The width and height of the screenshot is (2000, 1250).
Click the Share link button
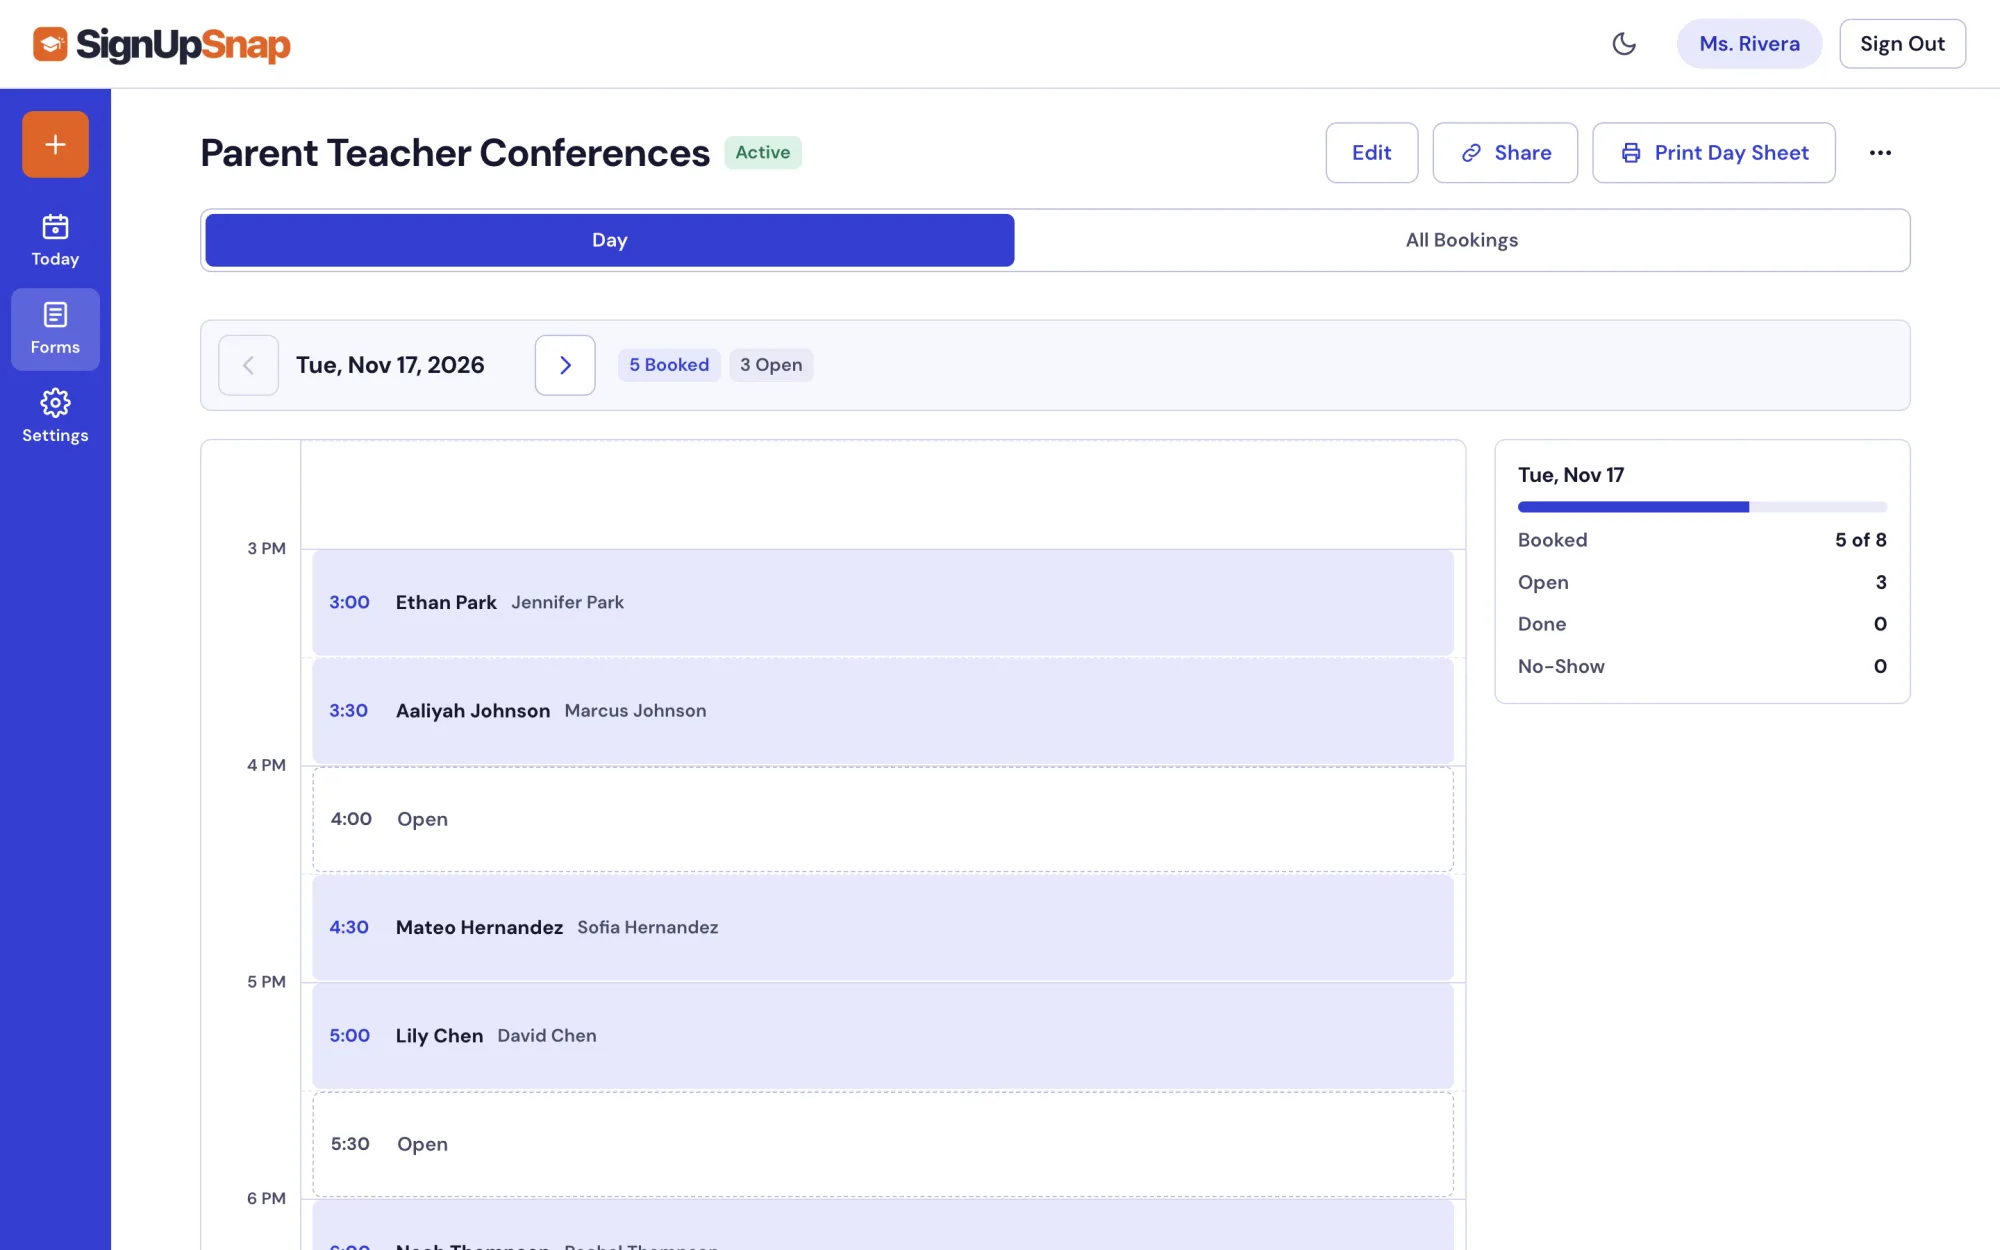click(1505, 153)
